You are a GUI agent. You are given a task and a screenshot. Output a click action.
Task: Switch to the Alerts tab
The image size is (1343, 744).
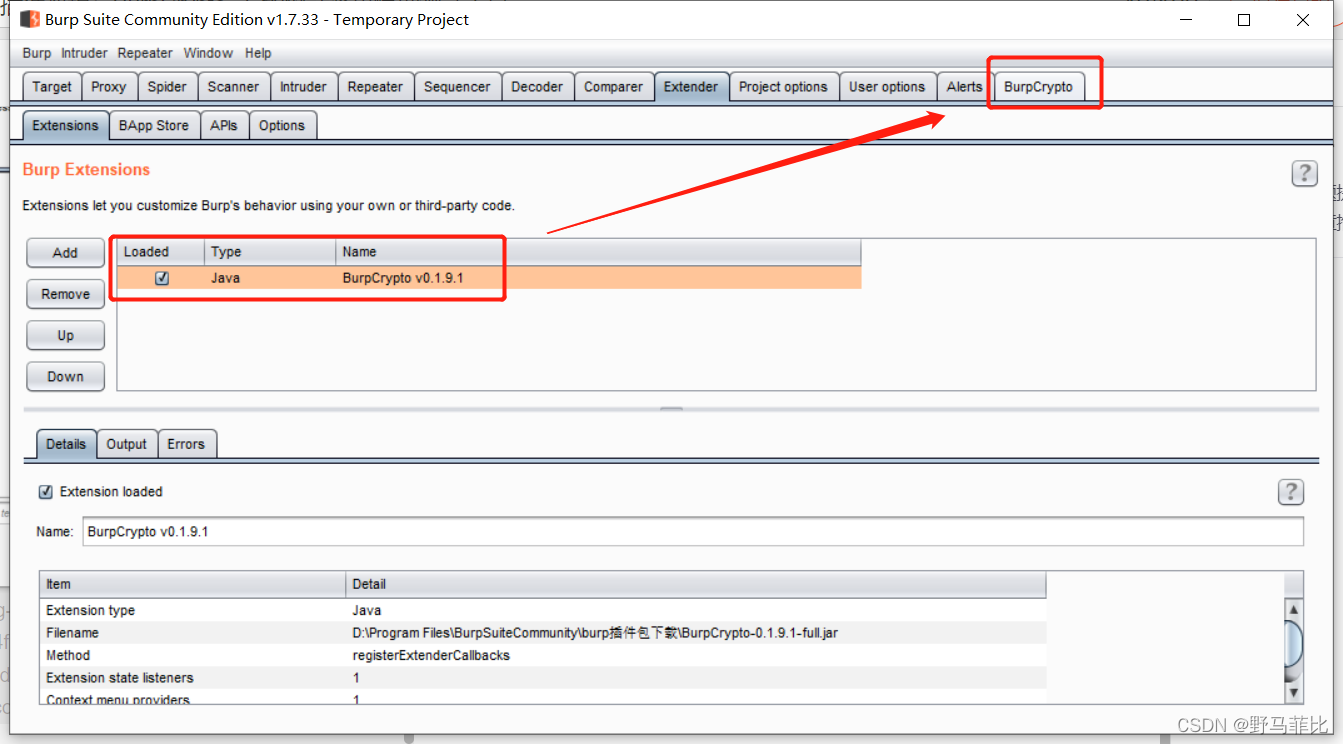pyautogui.click(x=964, y=87)
